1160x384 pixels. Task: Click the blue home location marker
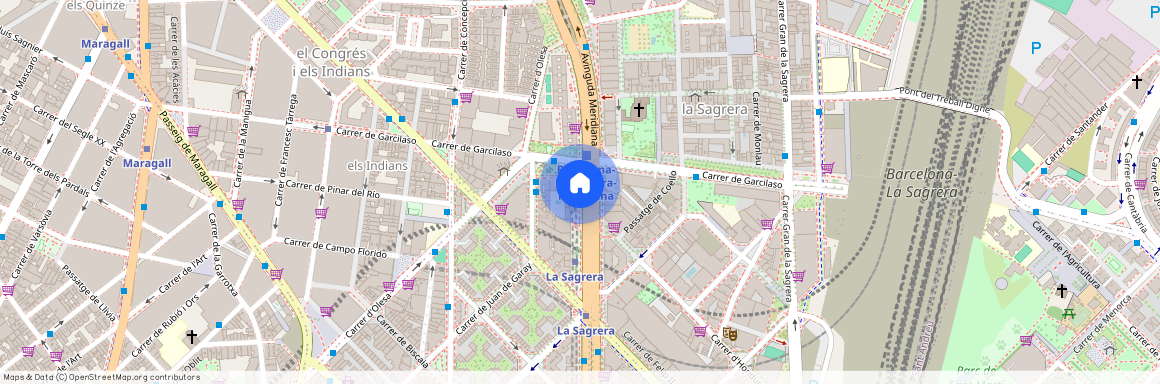tap(580, 184)
